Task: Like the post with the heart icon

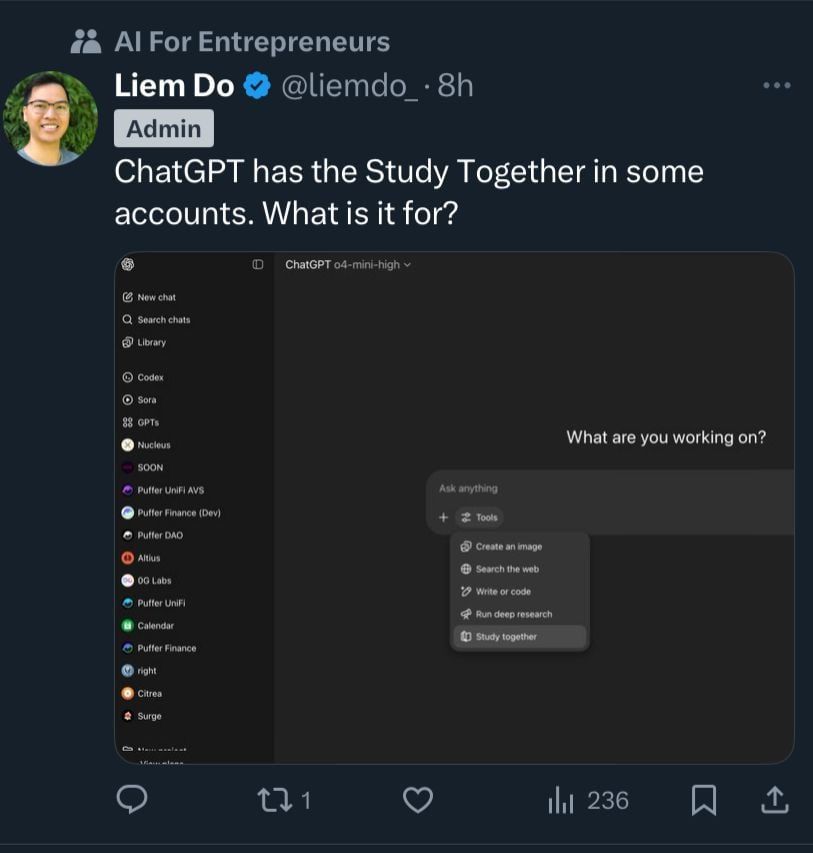Action: [417, 799]
